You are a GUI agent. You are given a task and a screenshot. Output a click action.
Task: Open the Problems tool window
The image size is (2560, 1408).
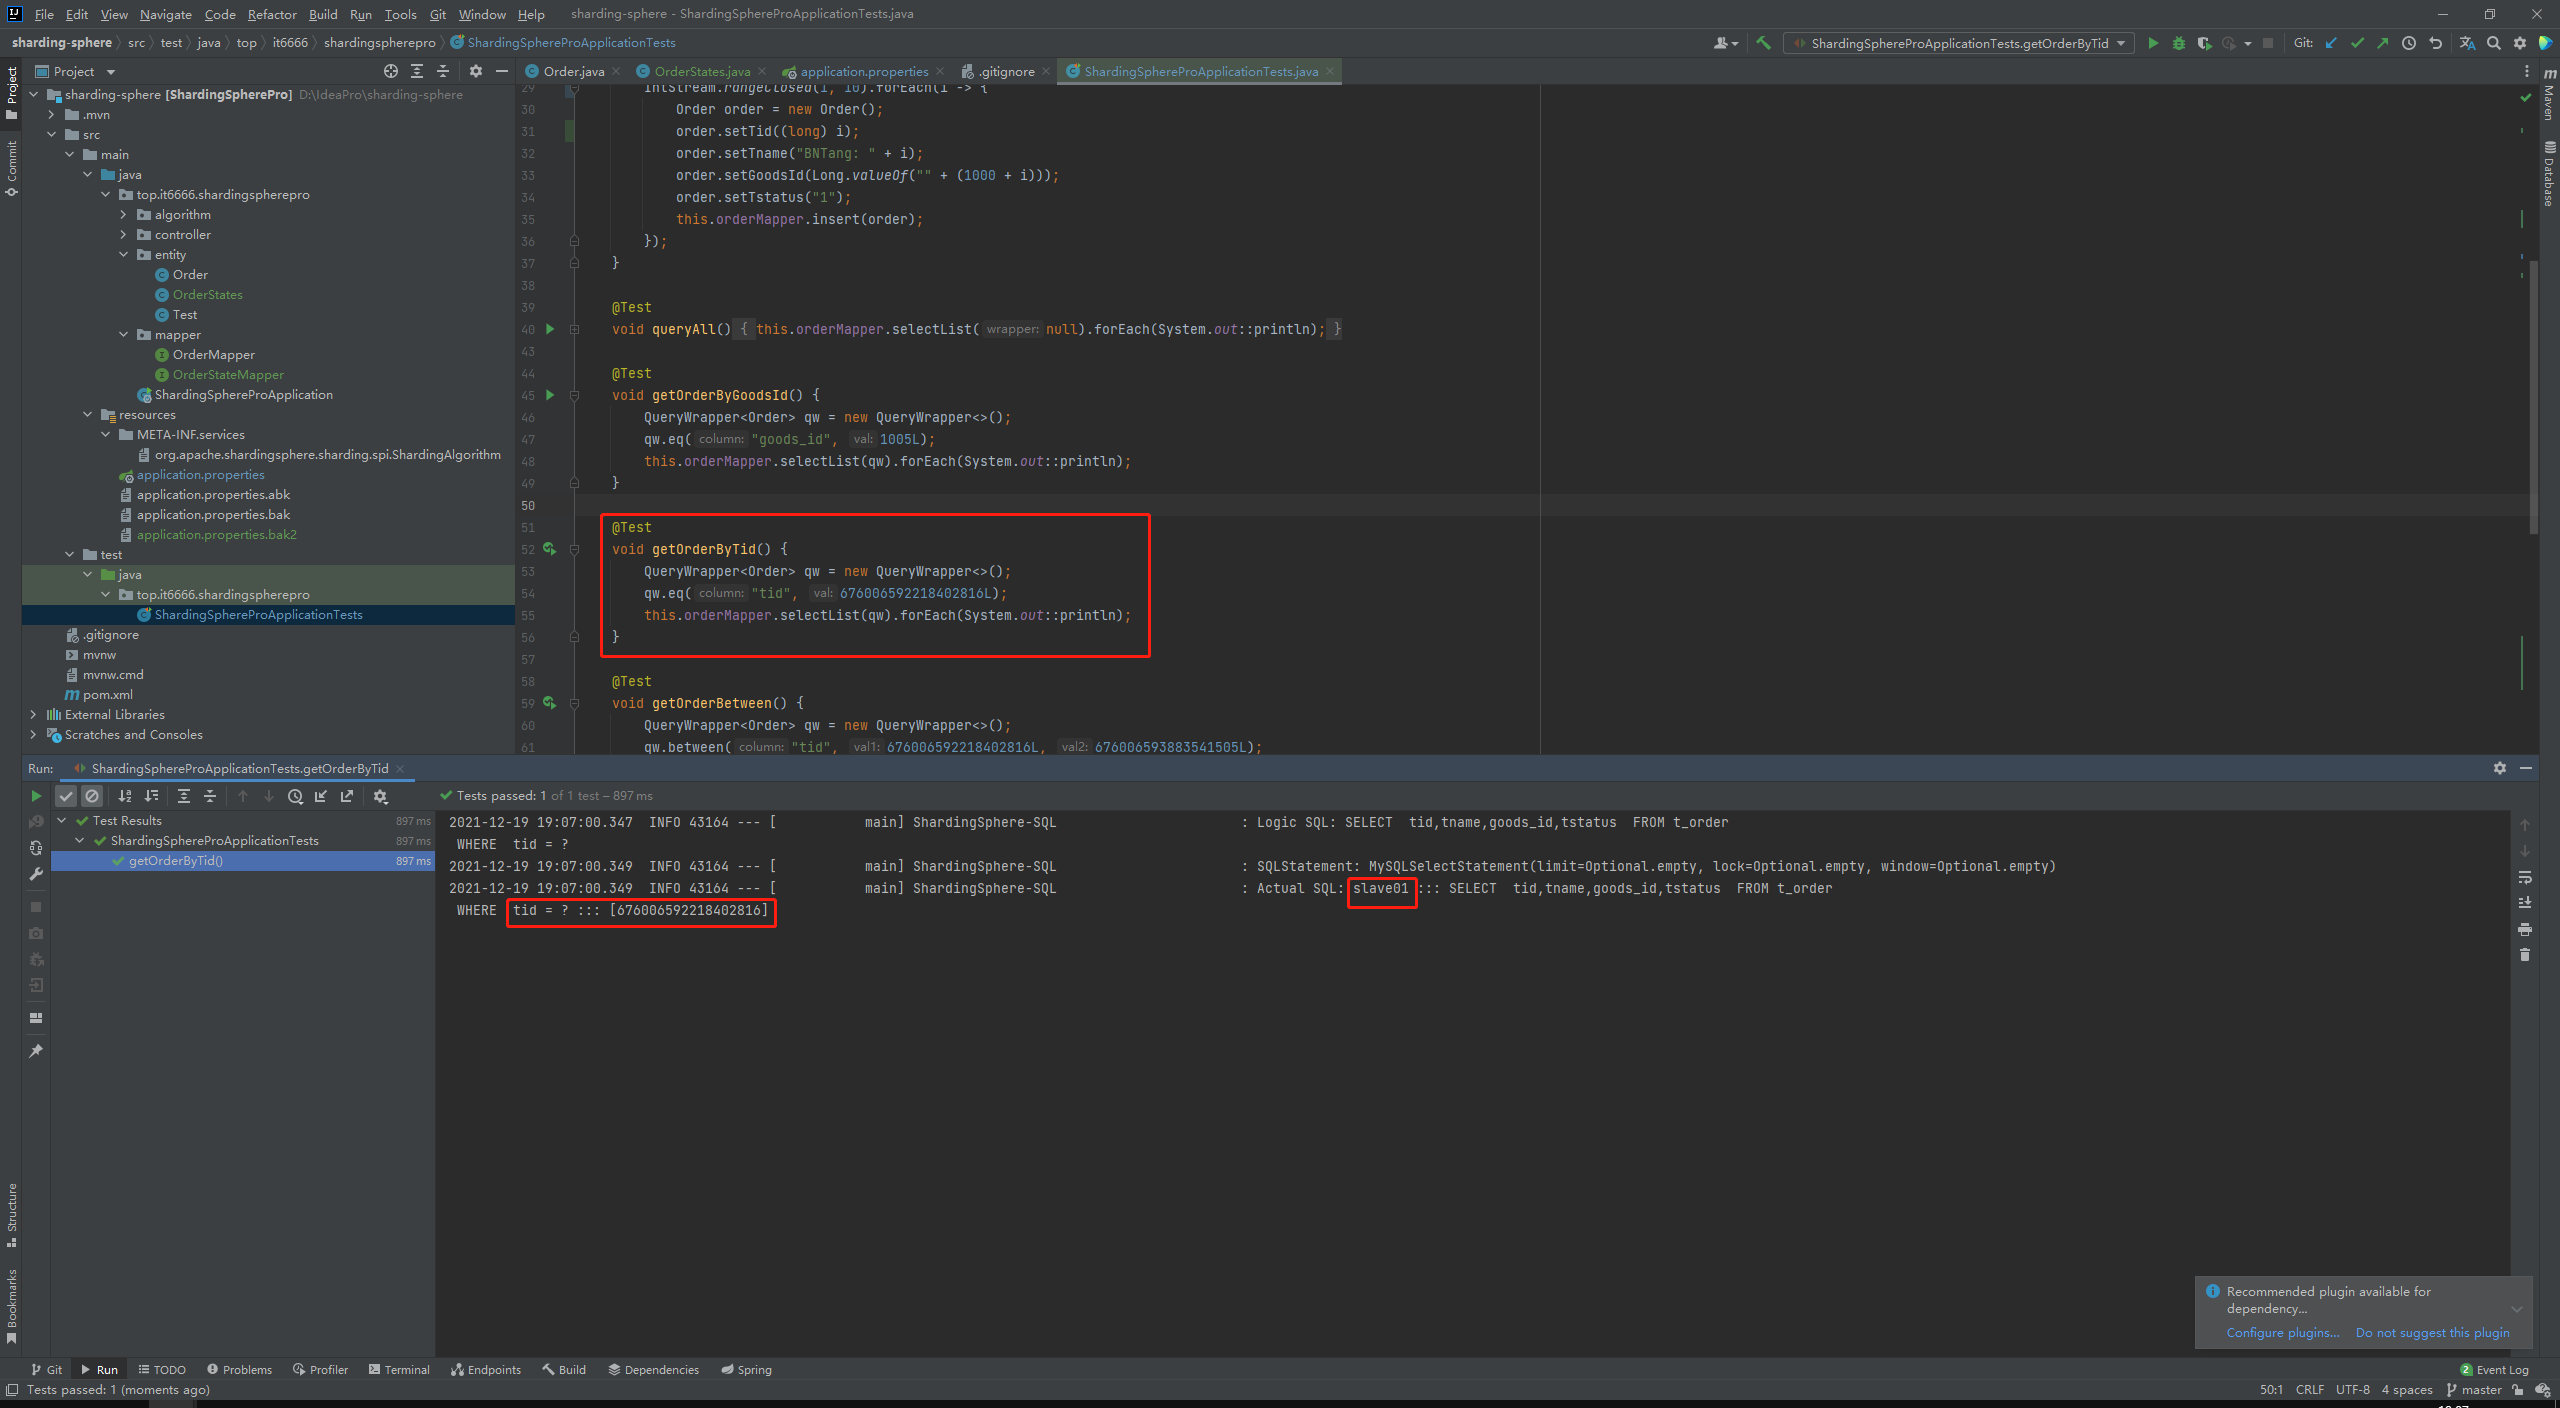(x=239, y=1370)
